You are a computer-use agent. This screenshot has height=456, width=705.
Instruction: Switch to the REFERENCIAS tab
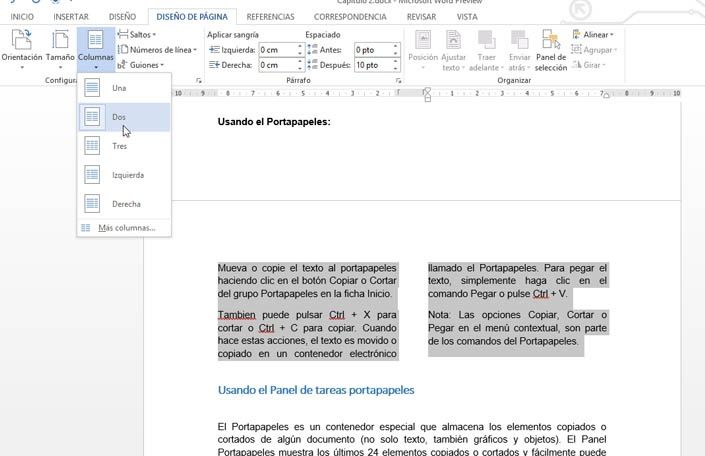pos(270,17)
